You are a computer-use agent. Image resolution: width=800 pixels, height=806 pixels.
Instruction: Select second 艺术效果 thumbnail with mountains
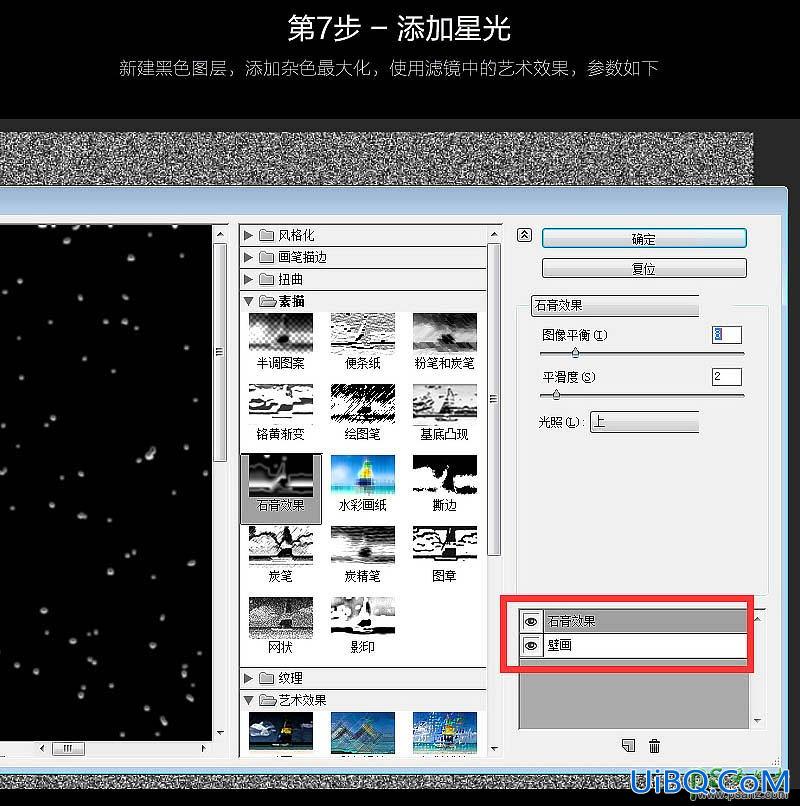pos(363,733)
